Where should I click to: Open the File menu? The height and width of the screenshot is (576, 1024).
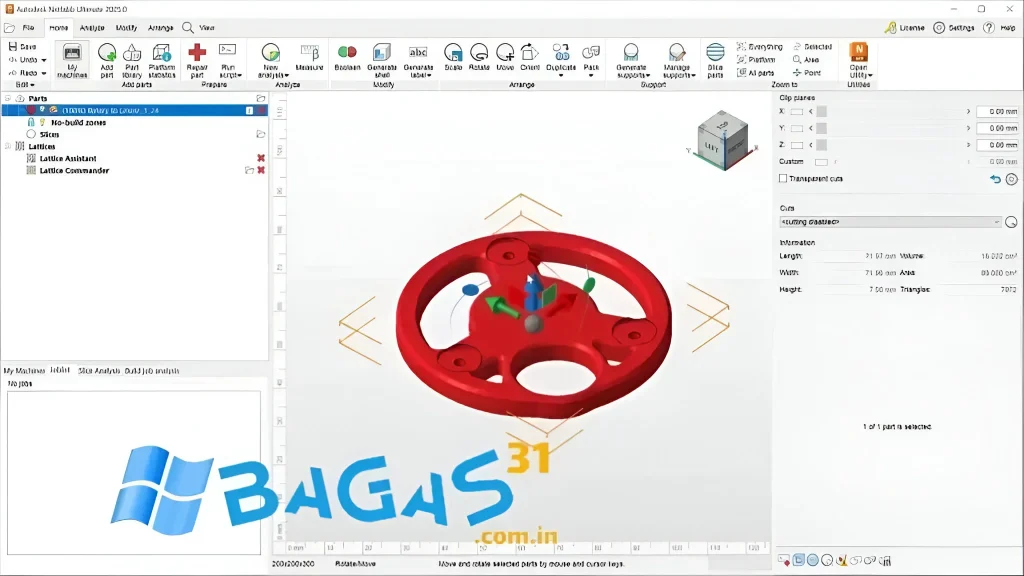click(x=28, y=27)
